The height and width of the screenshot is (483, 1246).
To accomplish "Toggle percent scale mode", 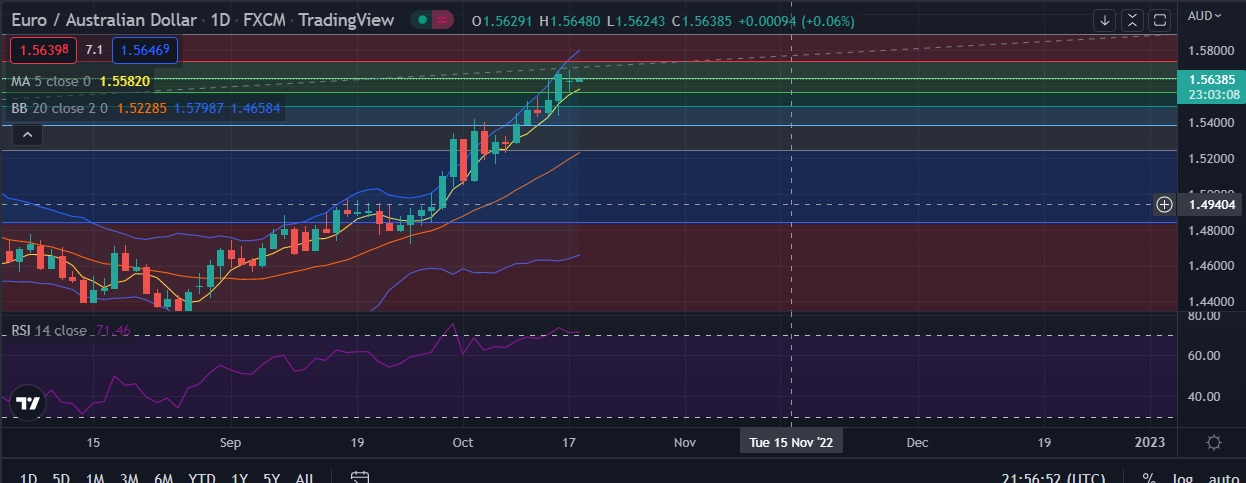I will [1150, 478].
